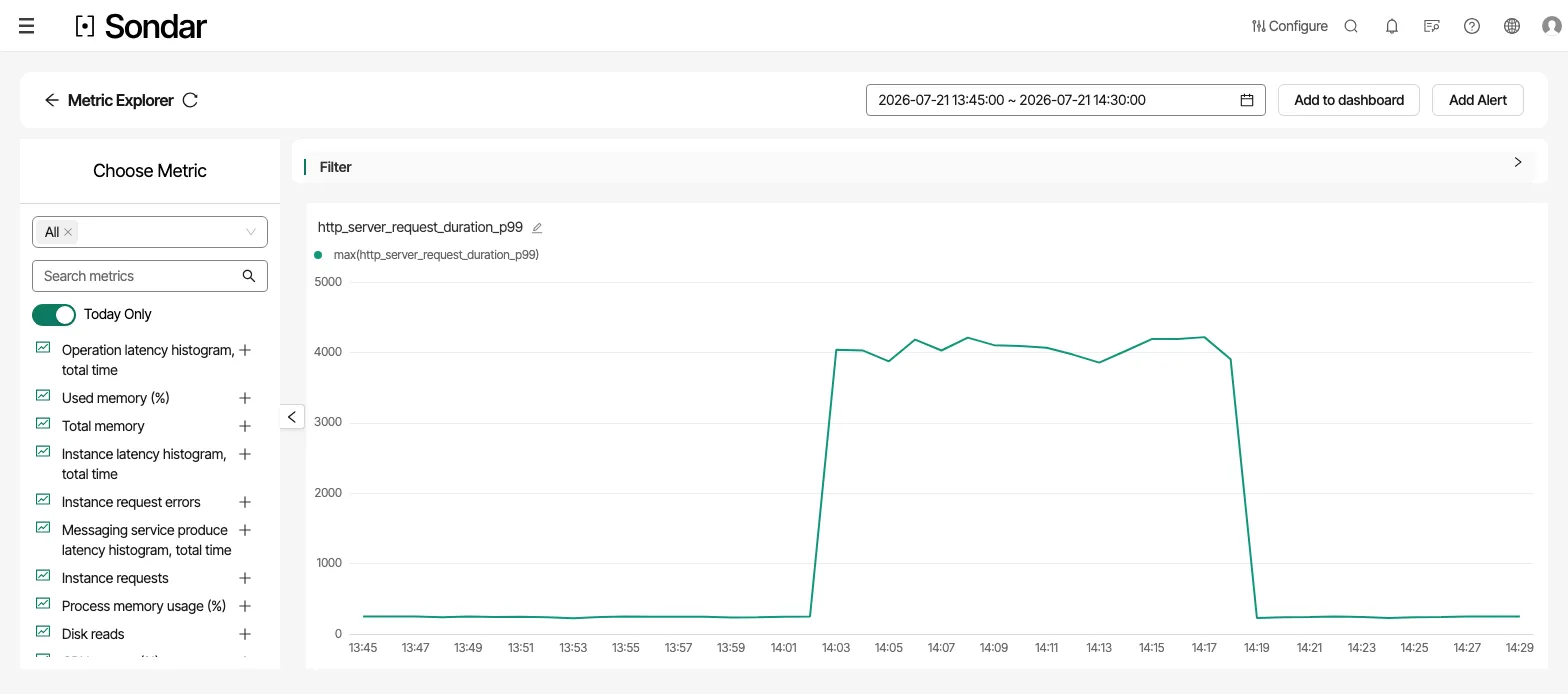The width and height of the screenshot is (1568, 694).
Task: Click the chart title http_server_request_duration_p99
Action: coord(420,227)
